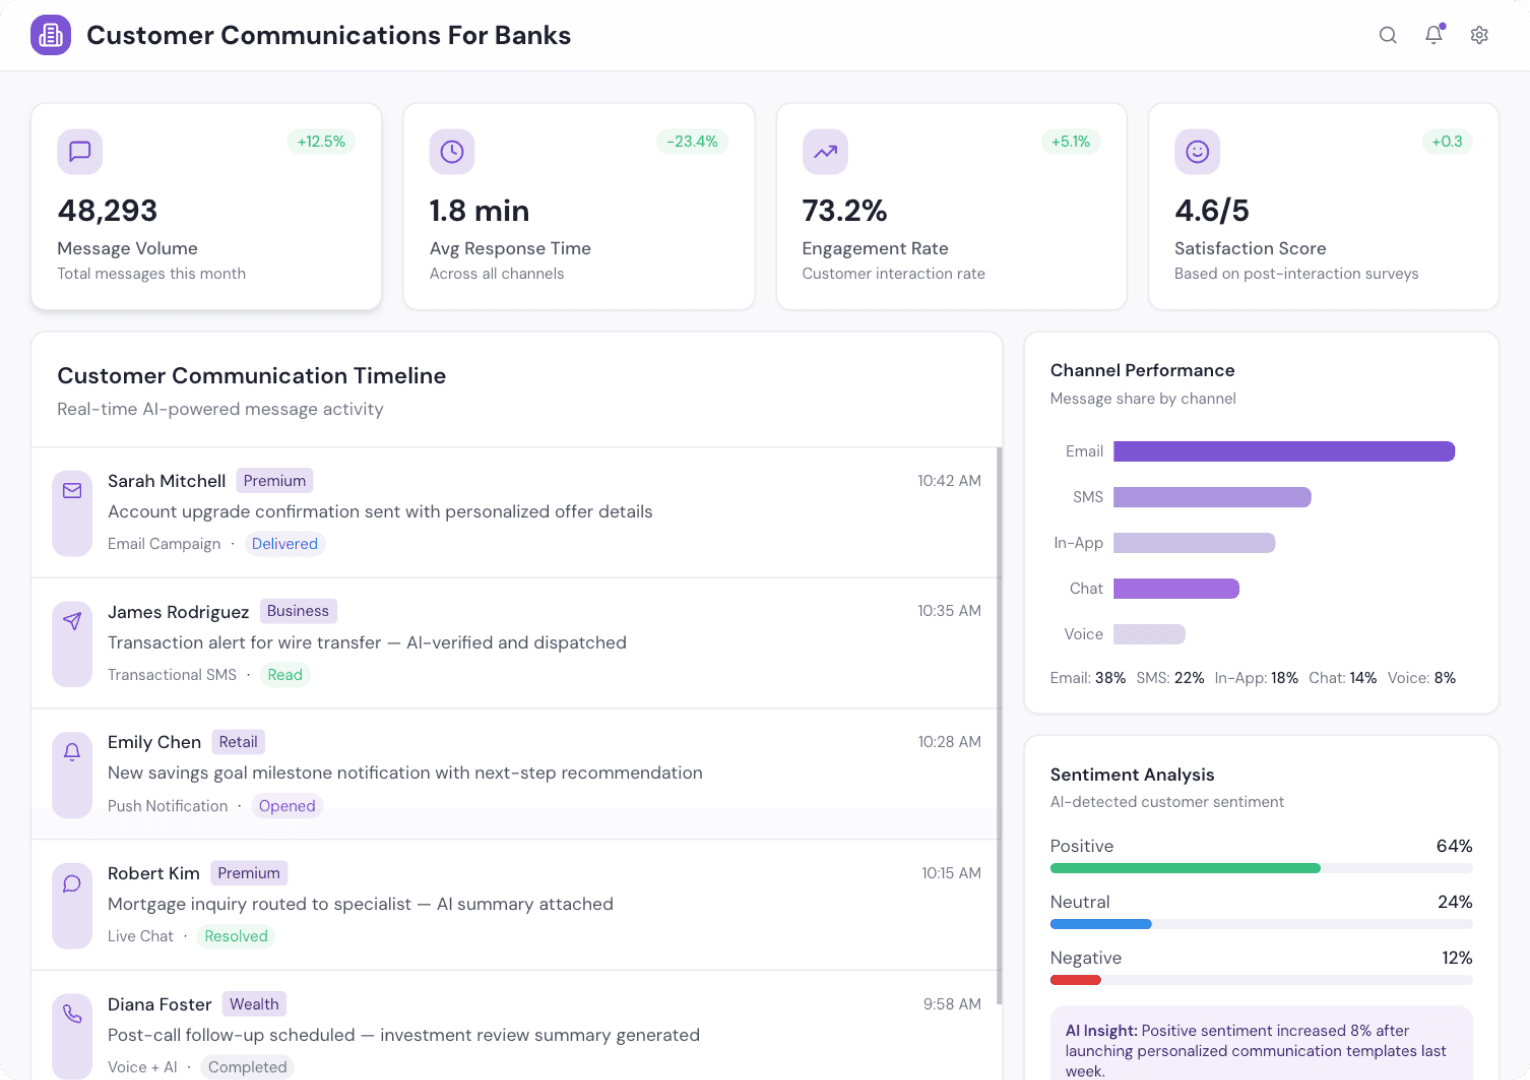The height and width of the screenshot is (1080, 1530).
Task: Click the chat bubble icon beside Robert Kim's entry
Action: pos(72,884)
